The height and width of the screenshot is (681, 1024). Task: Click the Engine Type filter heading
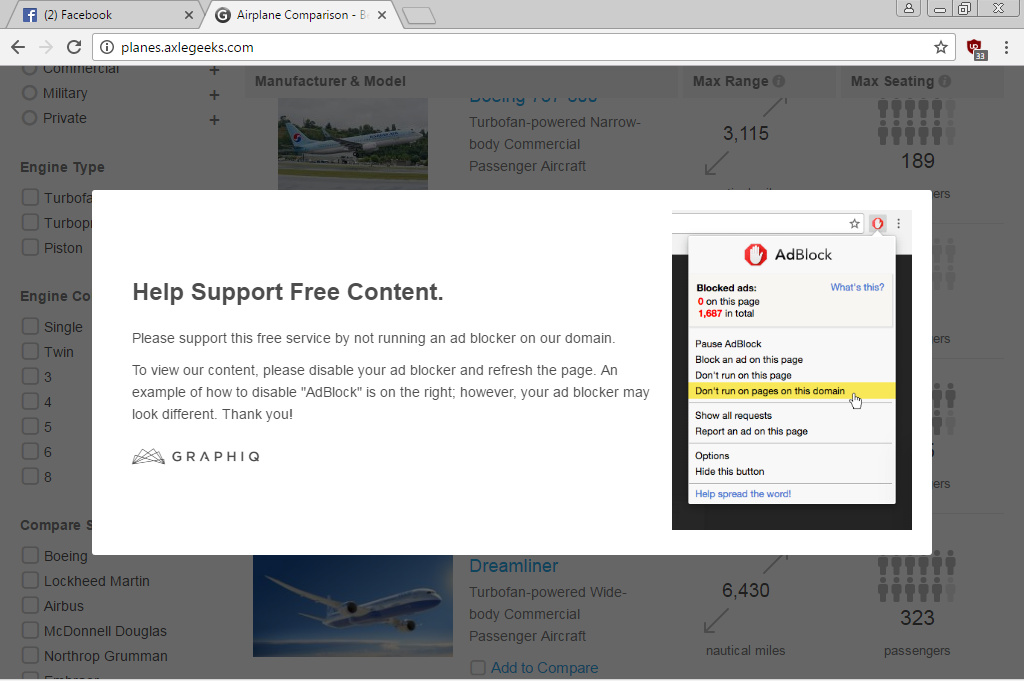pos(62,167)
